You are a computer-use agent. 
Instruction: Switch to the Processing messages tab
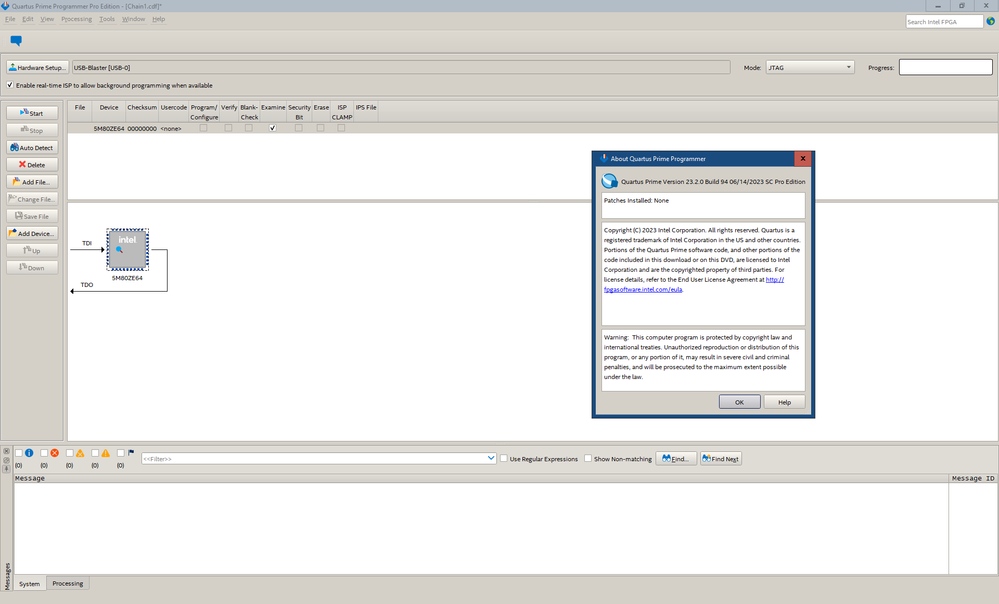click(x=68, y=583)
